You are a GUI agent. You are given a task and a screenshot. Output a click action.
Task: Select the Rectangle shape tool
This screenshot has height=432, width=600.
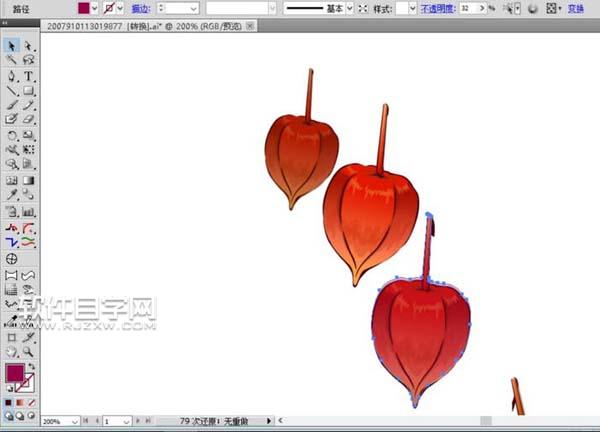(28, 90)
